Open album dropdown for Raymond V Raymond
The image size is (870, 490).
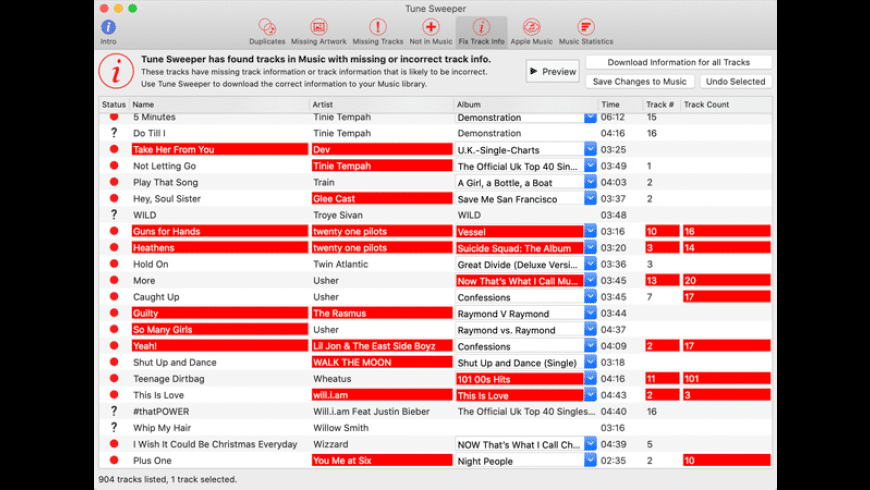(590, 313)
